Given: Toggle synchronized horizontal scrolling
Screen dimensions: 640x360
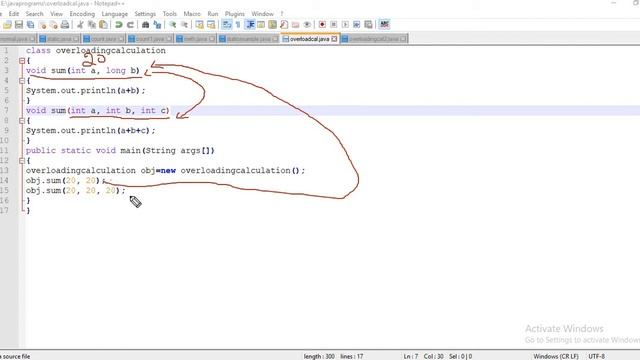Looking at the screenshot, I should point(211,24).
